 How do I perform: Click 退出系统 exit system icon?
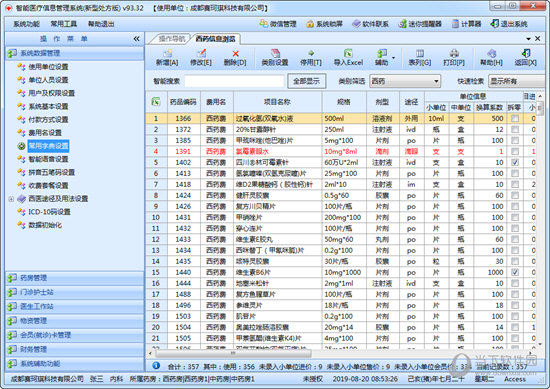click(x=495, y=24)
